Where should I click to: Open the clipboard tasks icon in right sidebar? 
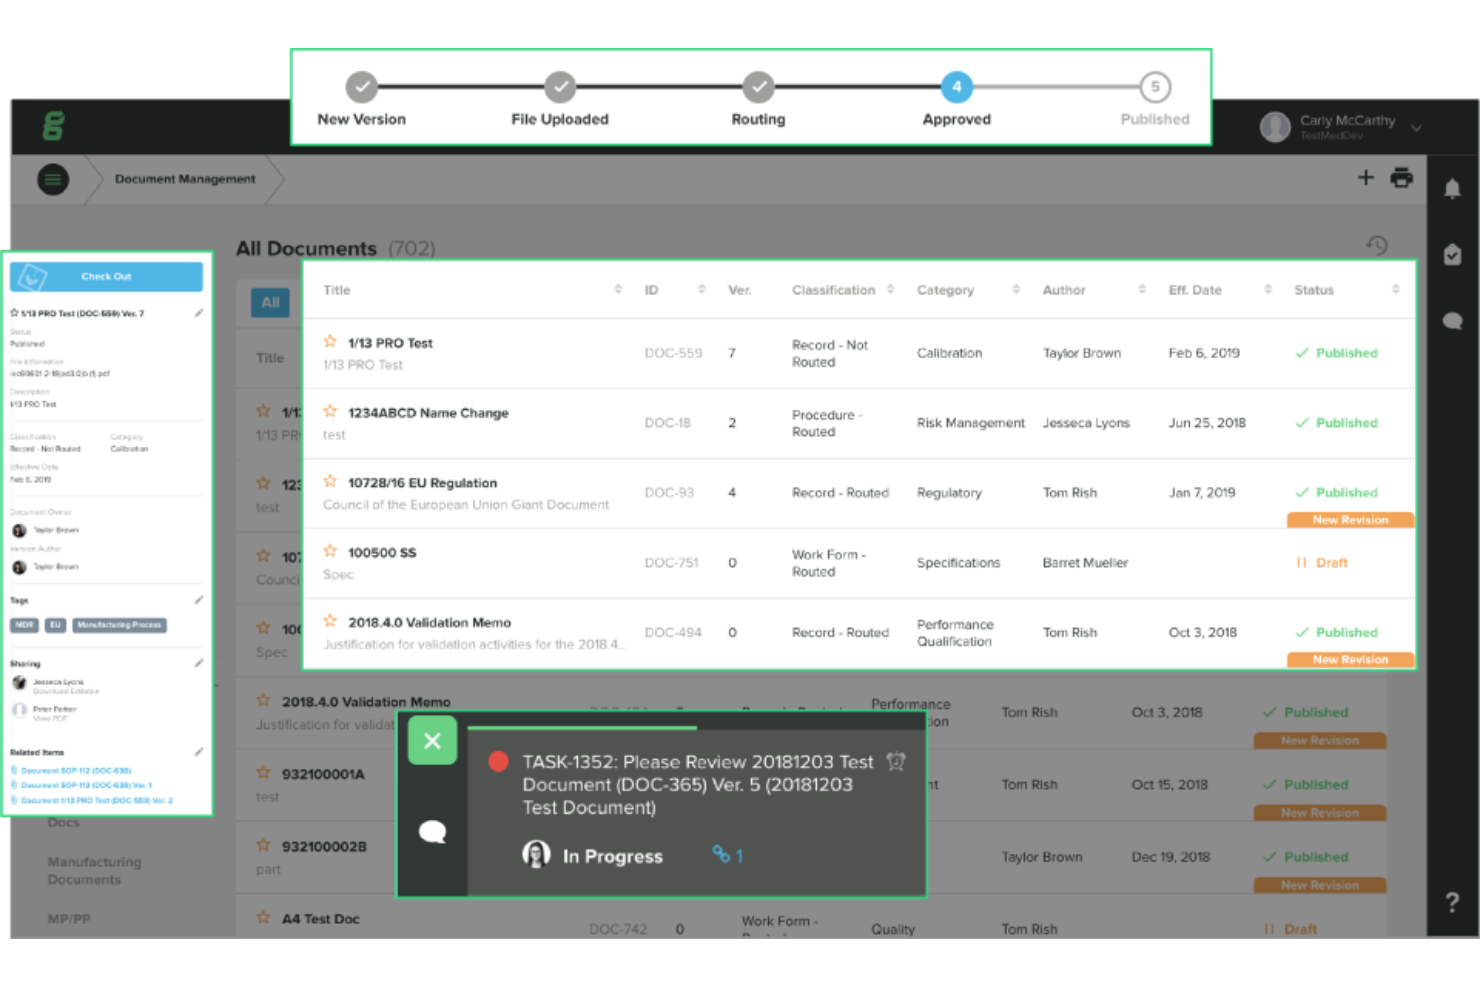coord(1452,254)
